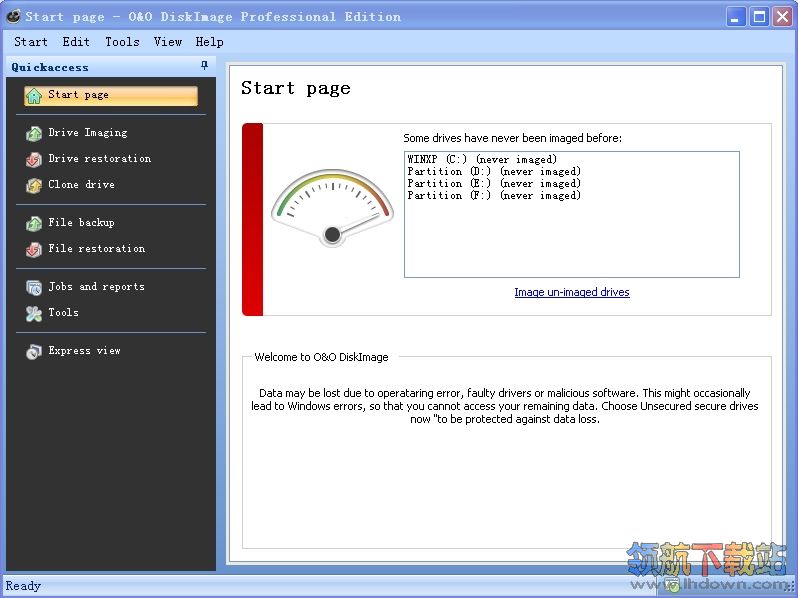Image resolution: width=798 pixels, height=598 pixels.
Task: Click the Ready status bar text
Action: [23, 586]
